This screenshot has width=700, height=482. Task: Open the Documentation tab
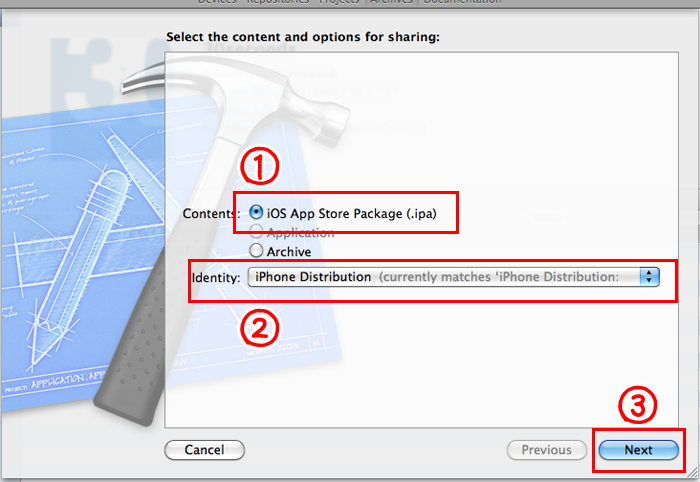[x=462, y=3]
